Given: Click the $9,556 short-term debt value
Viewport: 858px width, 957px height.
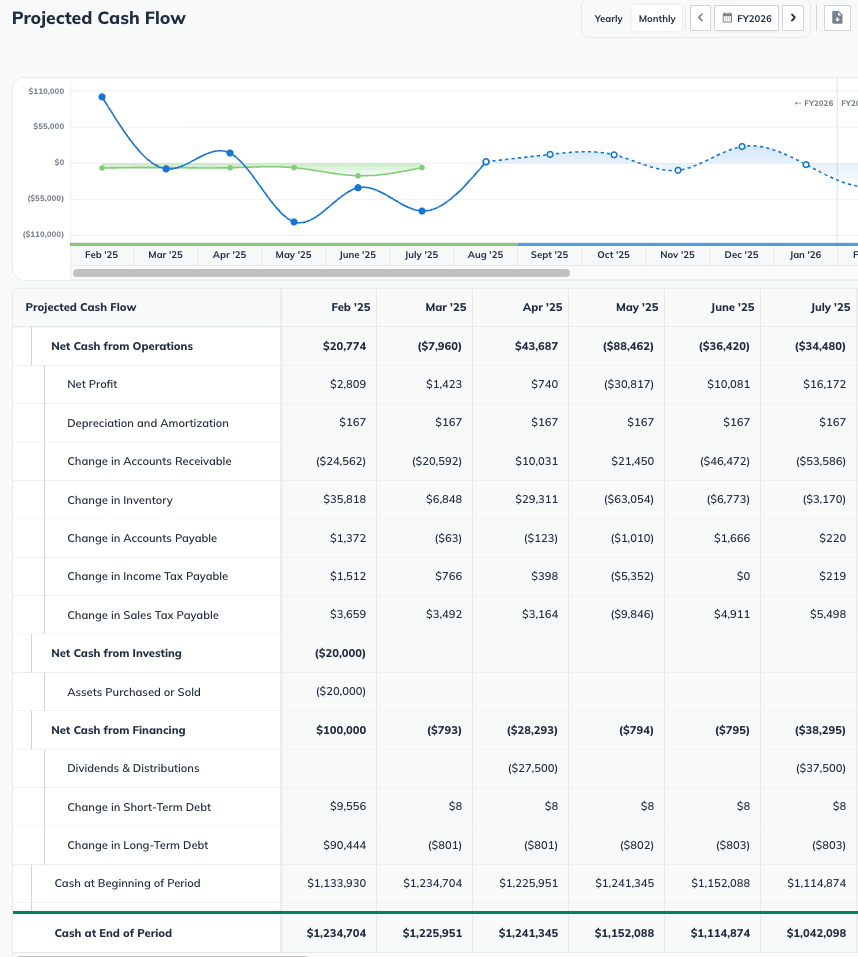Looking at the screenshot, I should 348,806.
